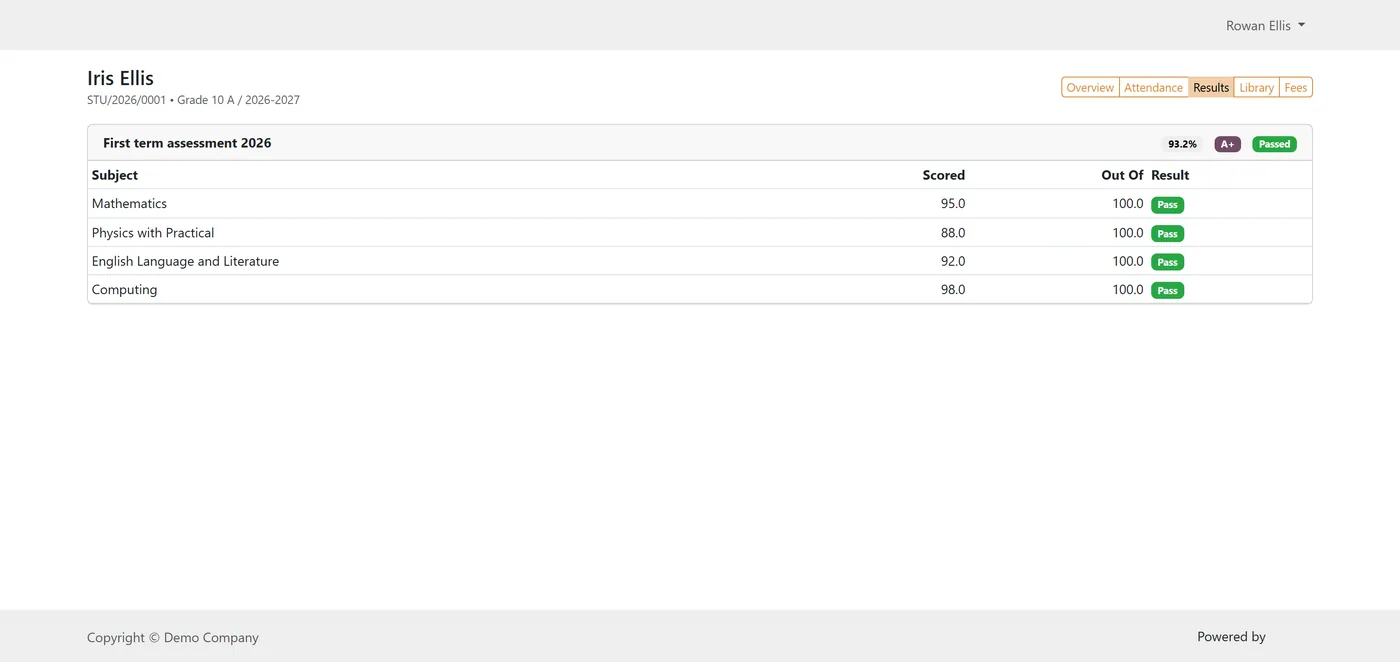The image size is (1400, 662).
Task: Click the Powered by footer text
Action: (x=1231, y=637)
